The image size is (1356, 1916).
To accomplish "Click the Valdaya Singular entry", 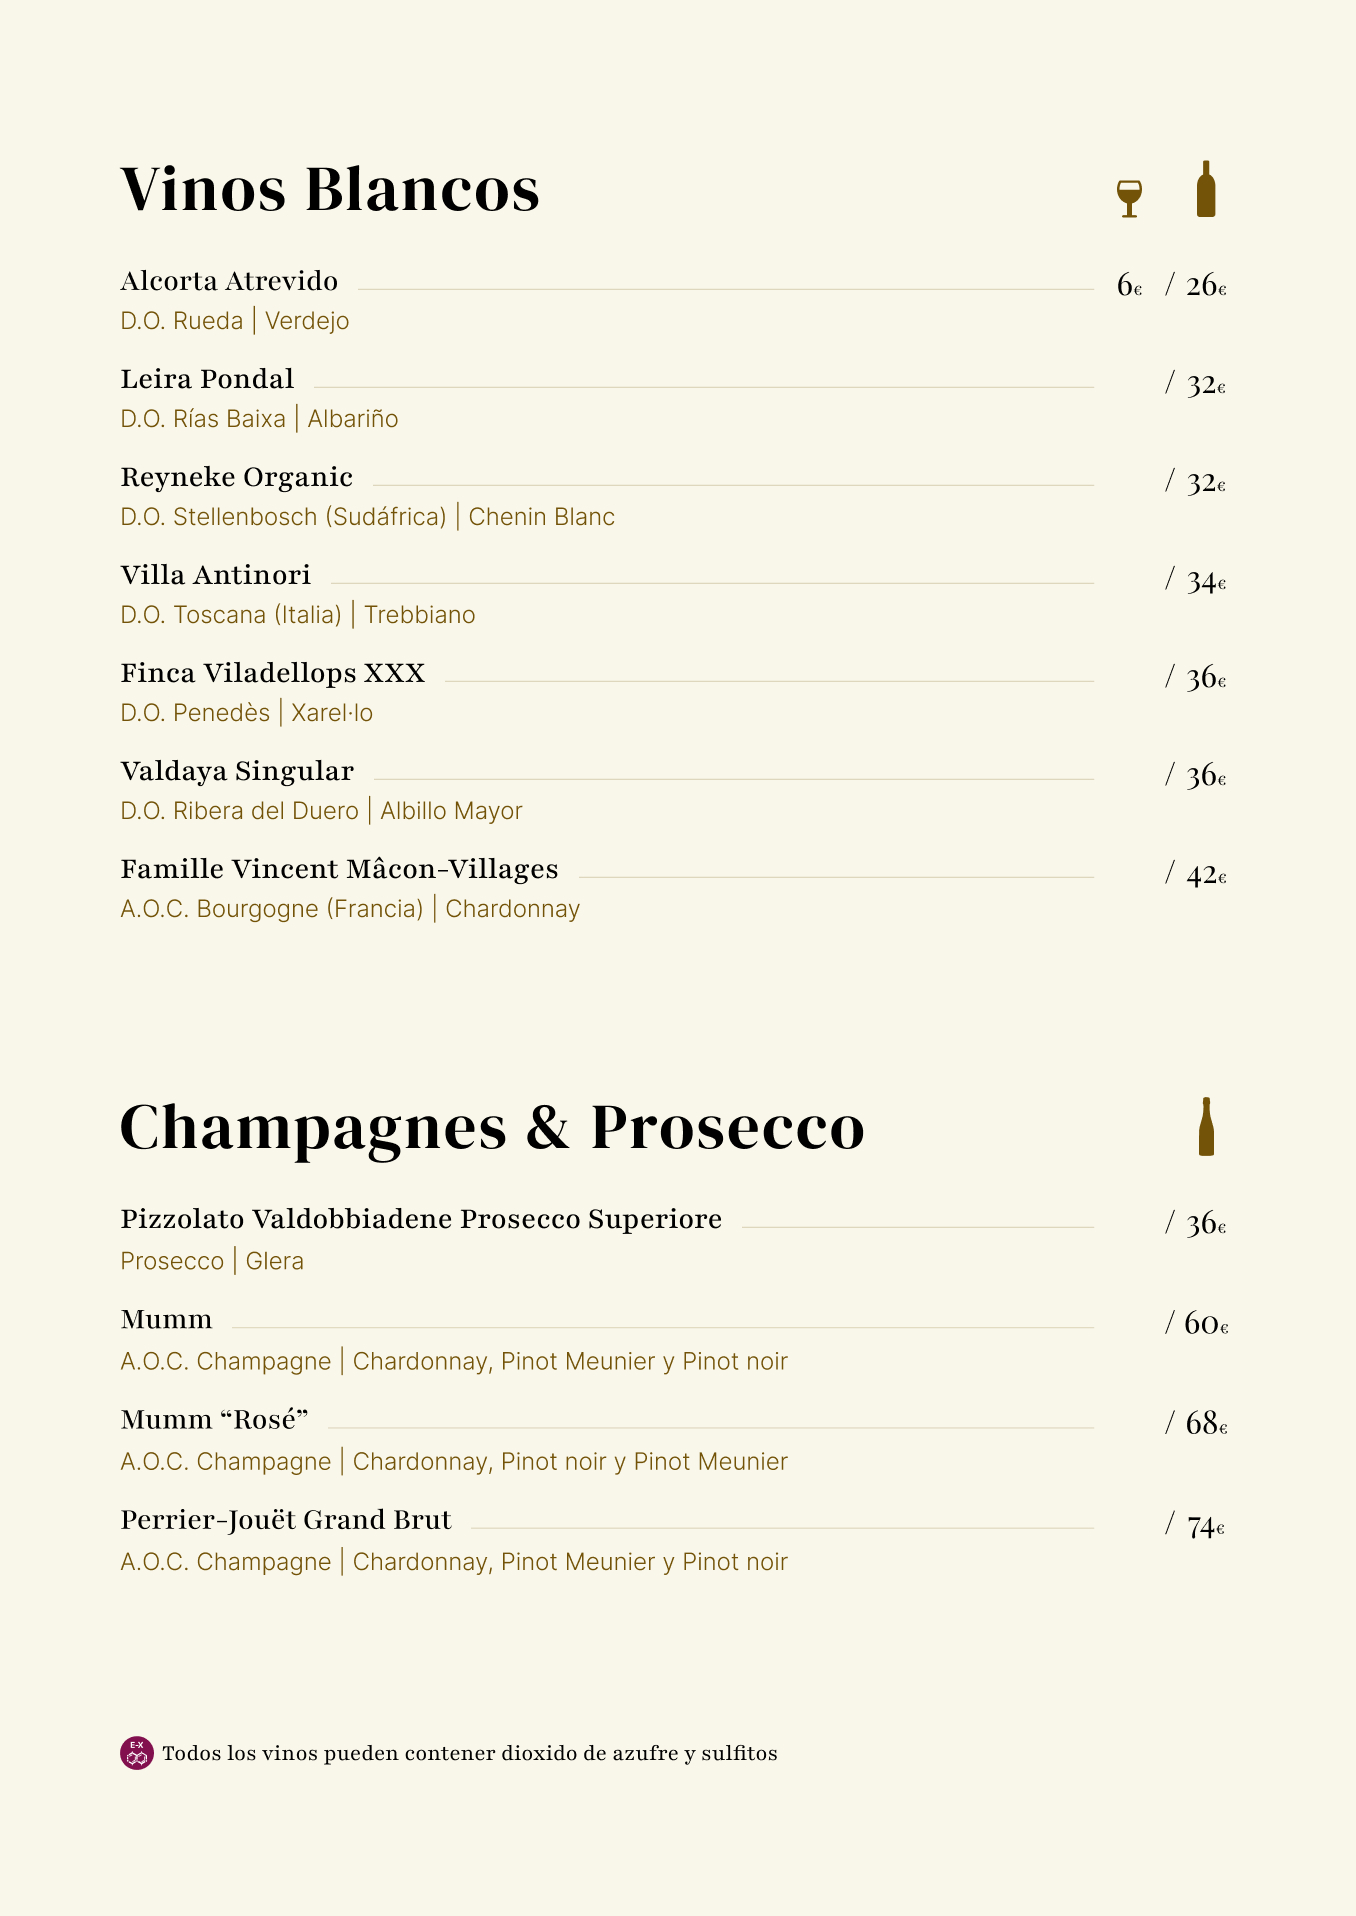I will (237, 771).
